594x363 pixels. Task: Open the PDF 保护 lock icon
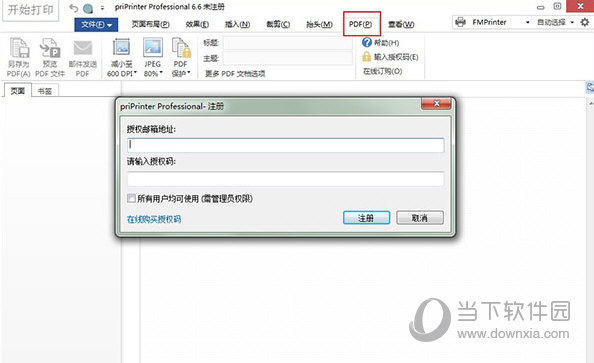(x=181, y=48)
